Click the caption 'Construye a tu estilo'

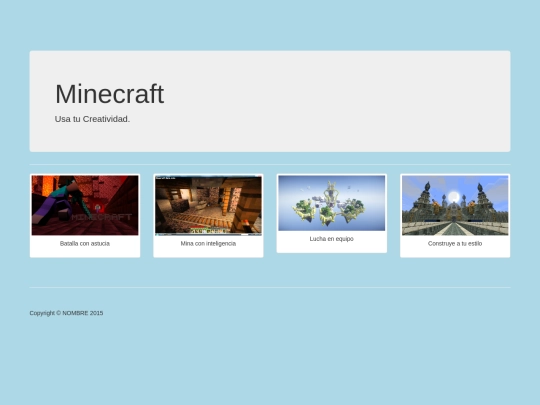455,243
